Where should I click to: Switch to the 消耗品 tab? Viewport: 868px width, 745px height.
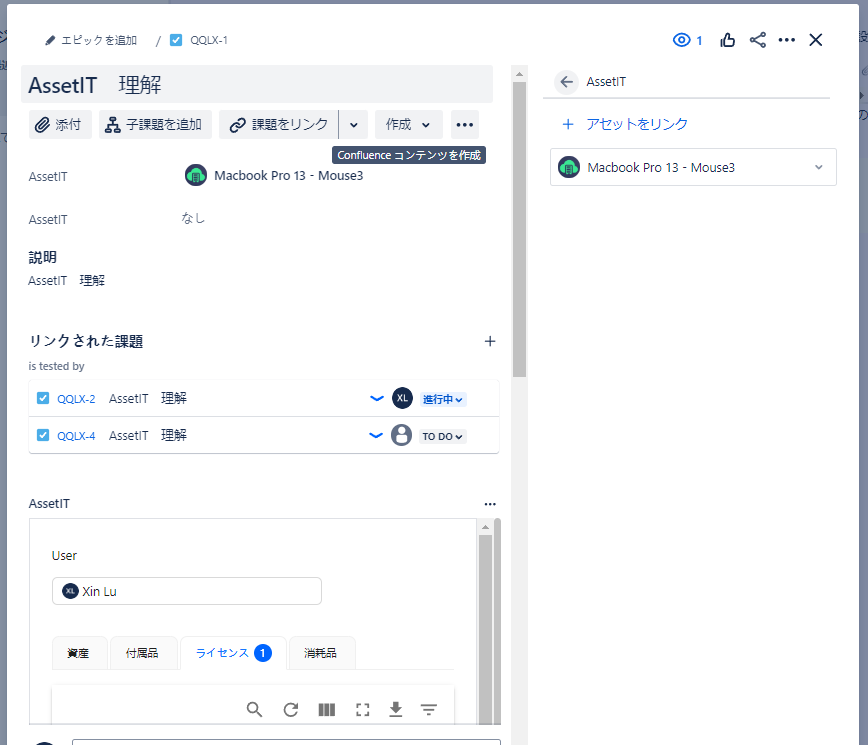coord(321,653)
